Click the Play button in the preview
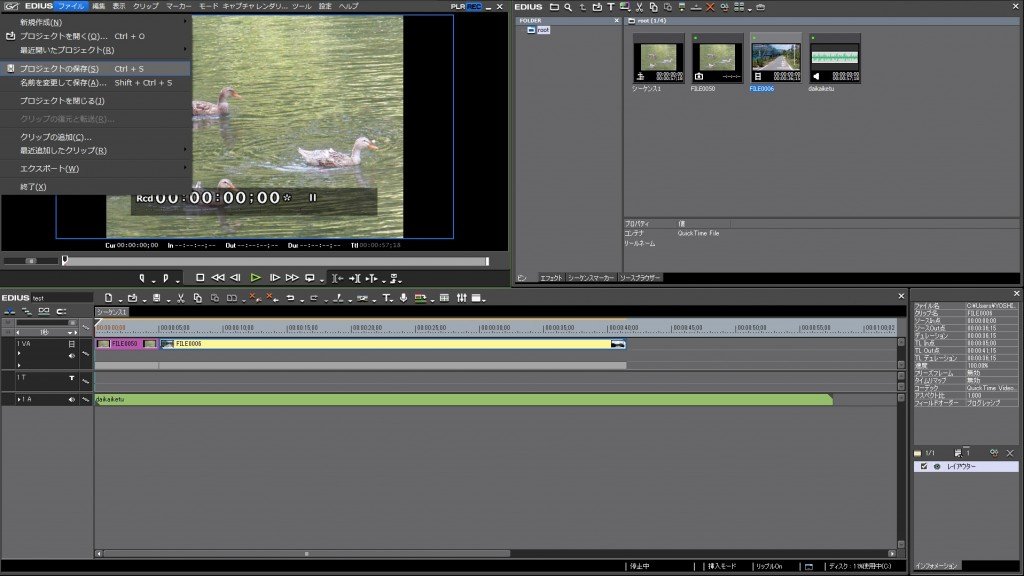The image size is (1024, 576). click(x=255, y=278)
